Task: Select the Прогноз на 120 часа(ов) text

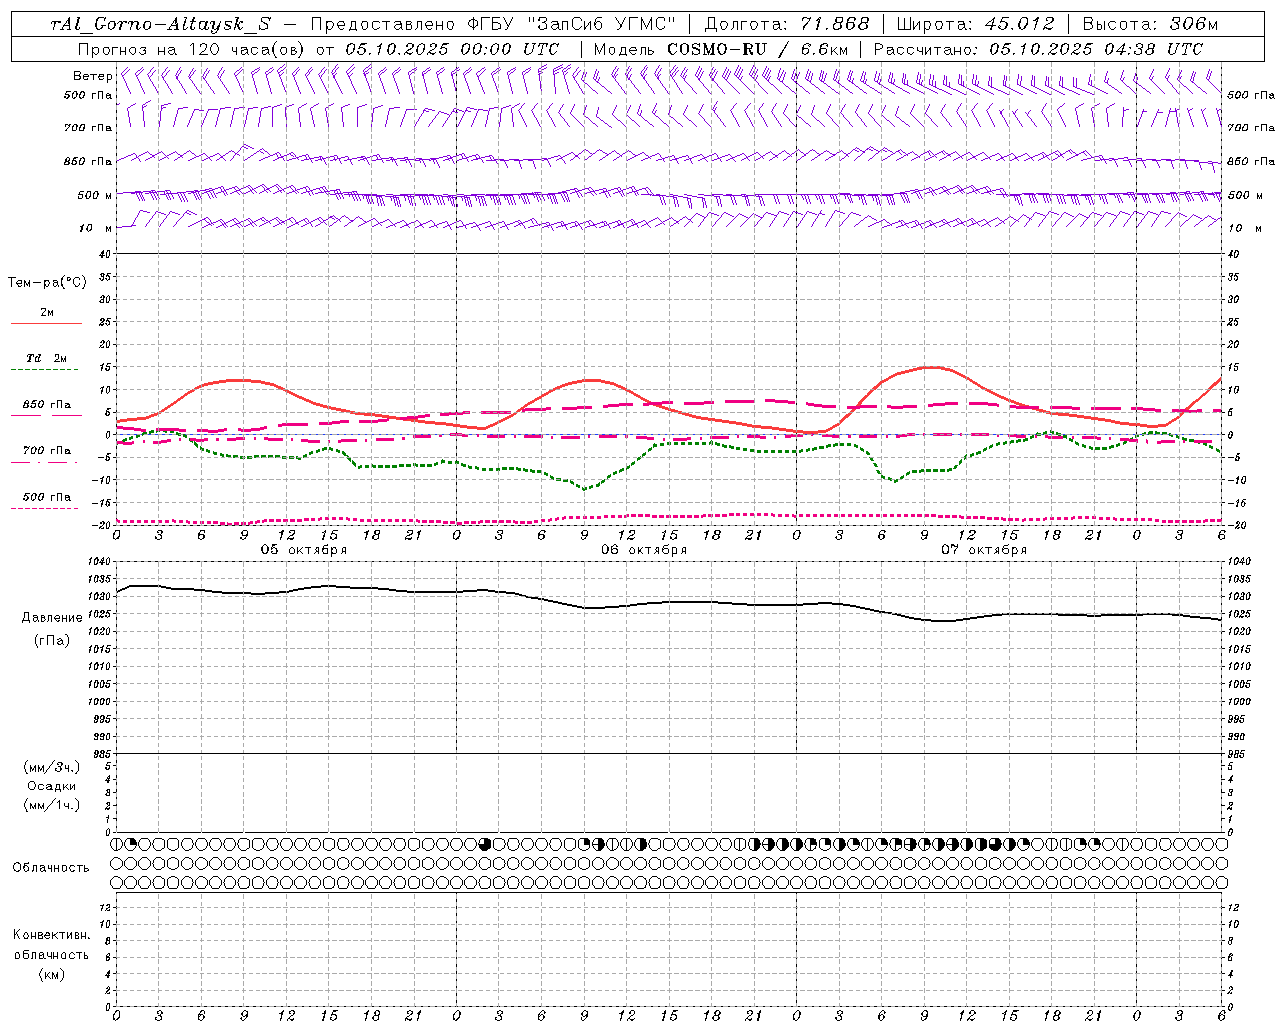Action: click(x=191, y=49)
